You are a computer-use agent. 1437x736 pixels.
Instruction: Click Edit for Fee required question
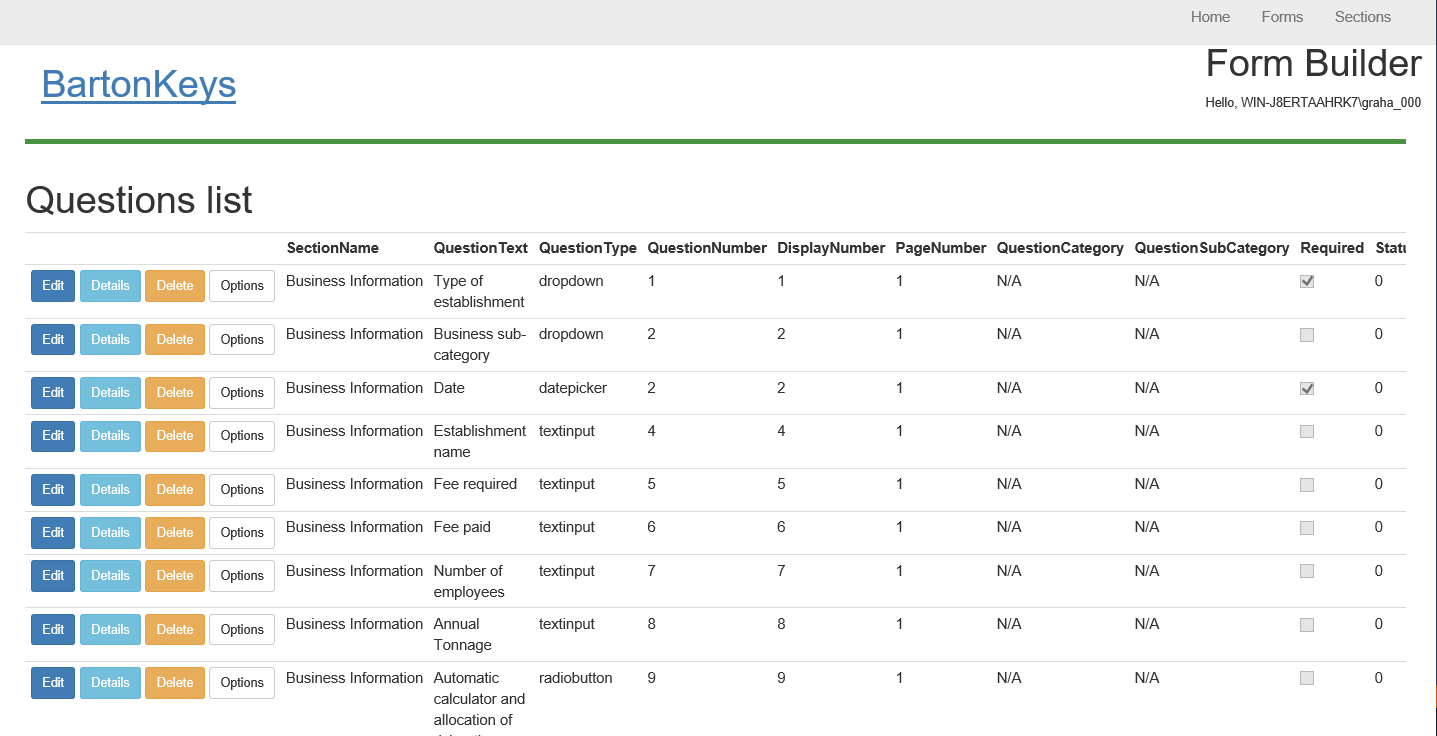pos(53,490)
